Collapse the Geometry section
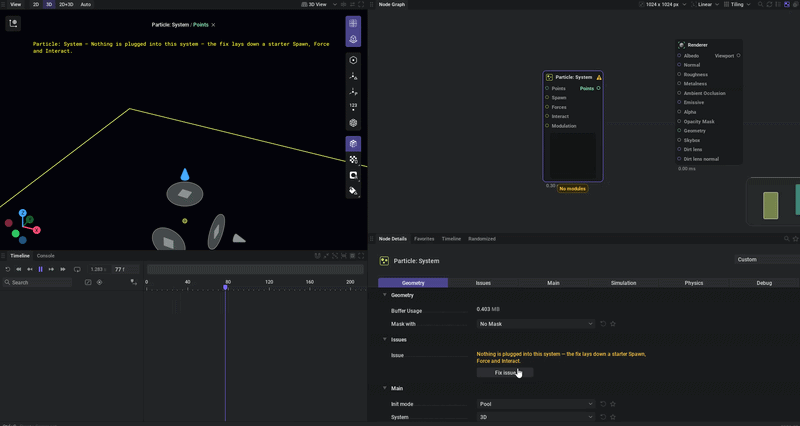Image resolution: width=800 pixels, height=426 pixels. coord(385,295)
